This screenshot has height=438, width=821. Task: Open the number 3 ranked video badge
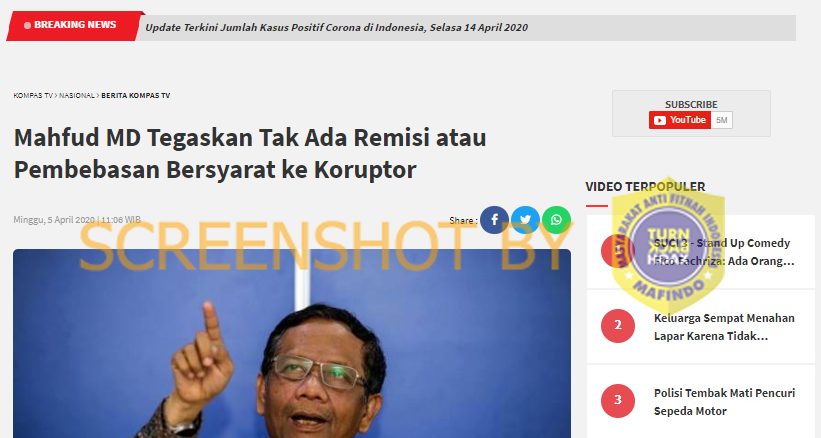point(618,400)
